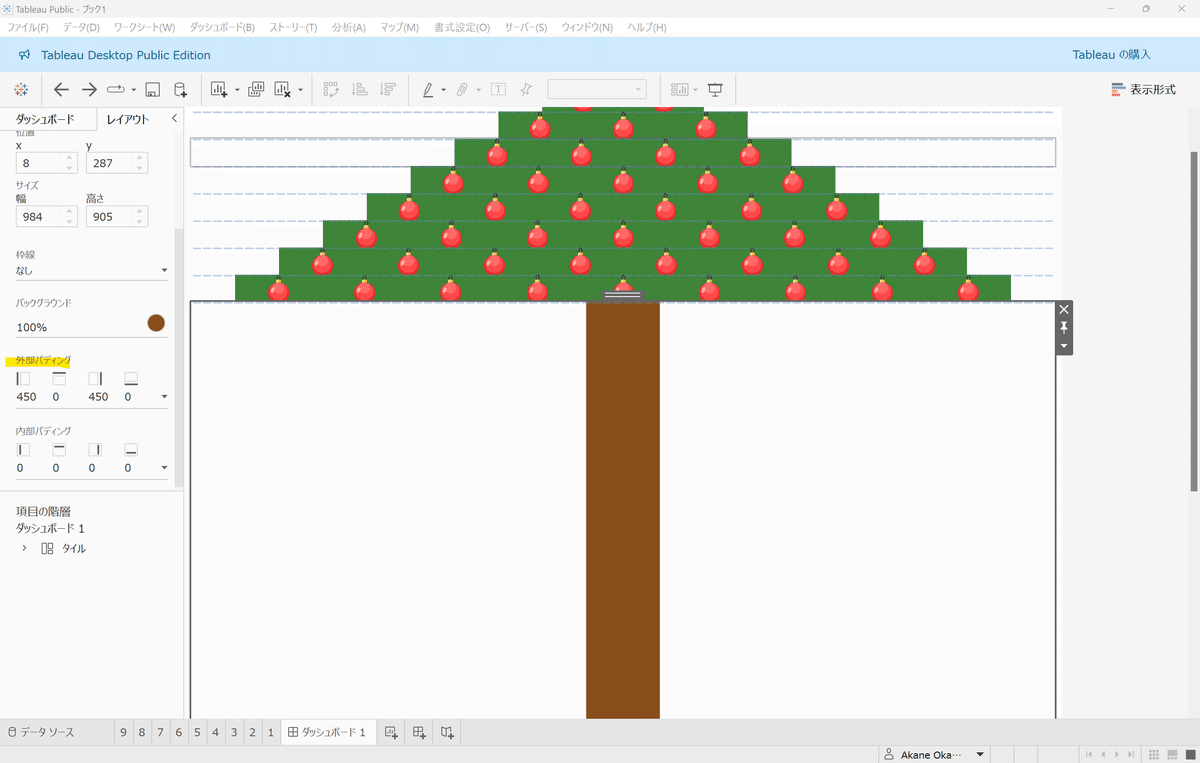
Task: Open the 枠線 border dropdown set to なし
Action: [91, 270]
